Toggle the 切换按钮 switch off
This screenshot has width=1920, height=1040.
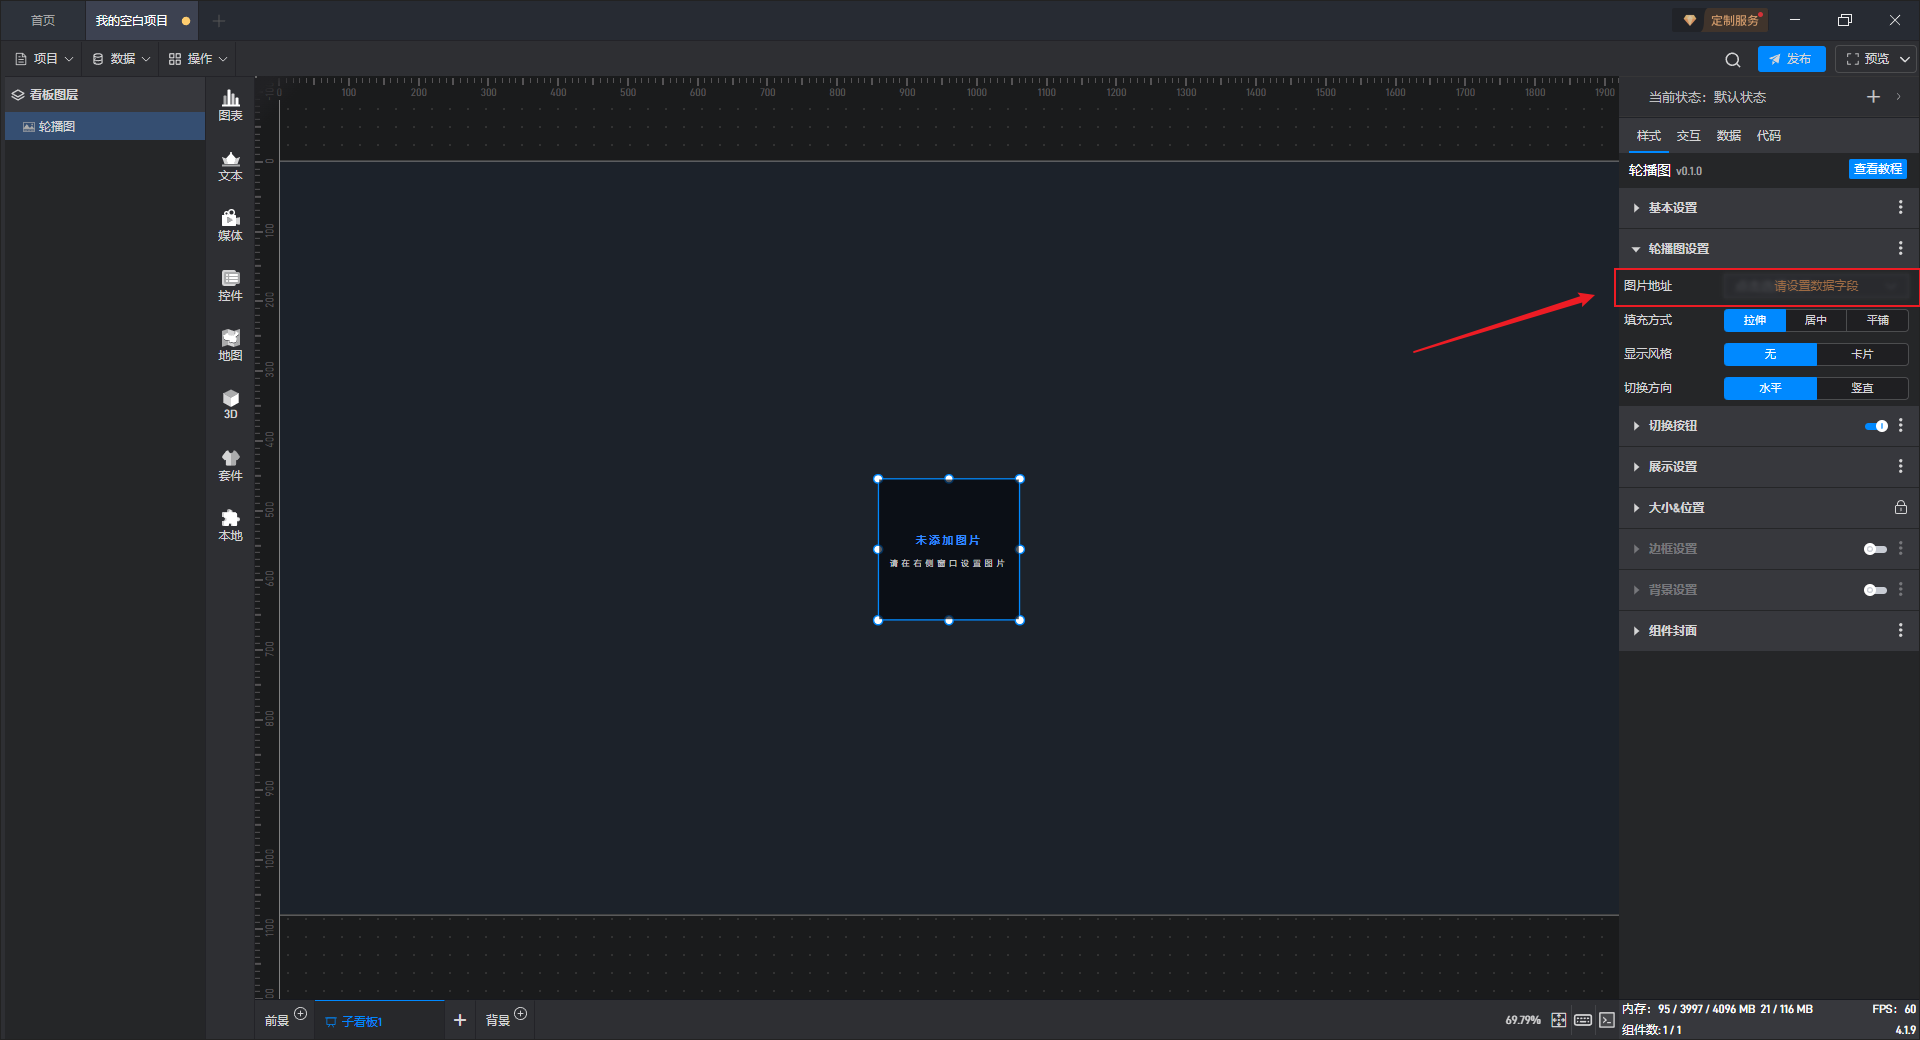point(1876,426)
